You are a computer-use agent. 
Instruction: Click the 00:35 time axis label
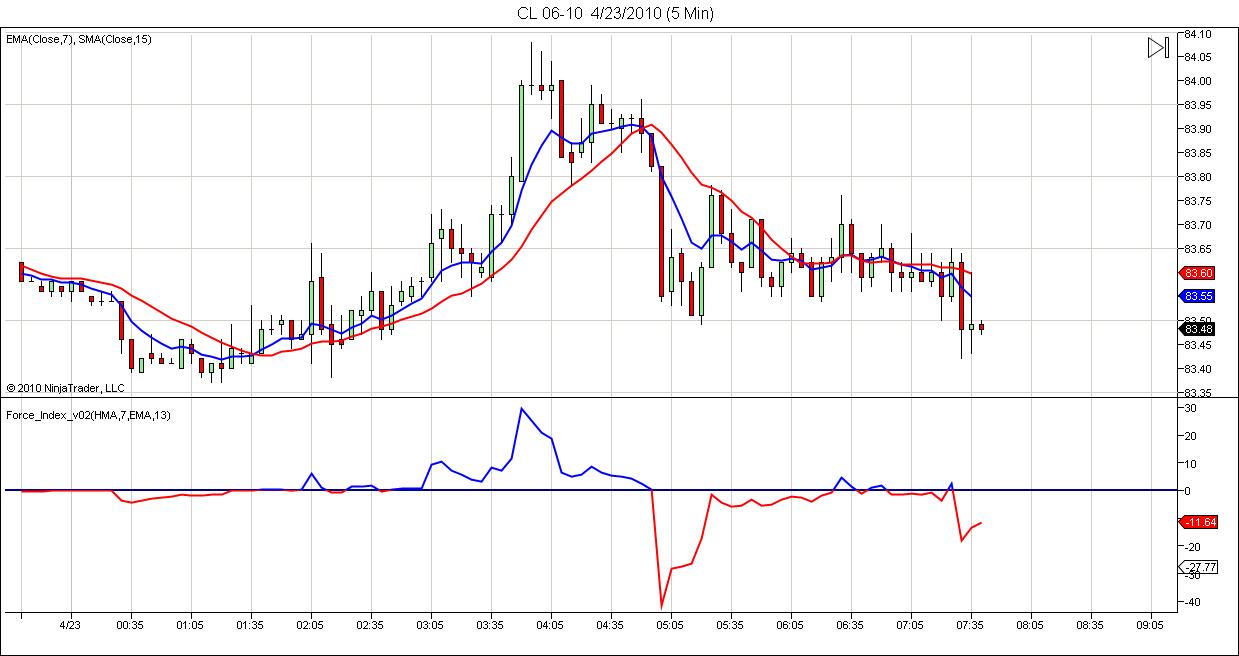130,625
